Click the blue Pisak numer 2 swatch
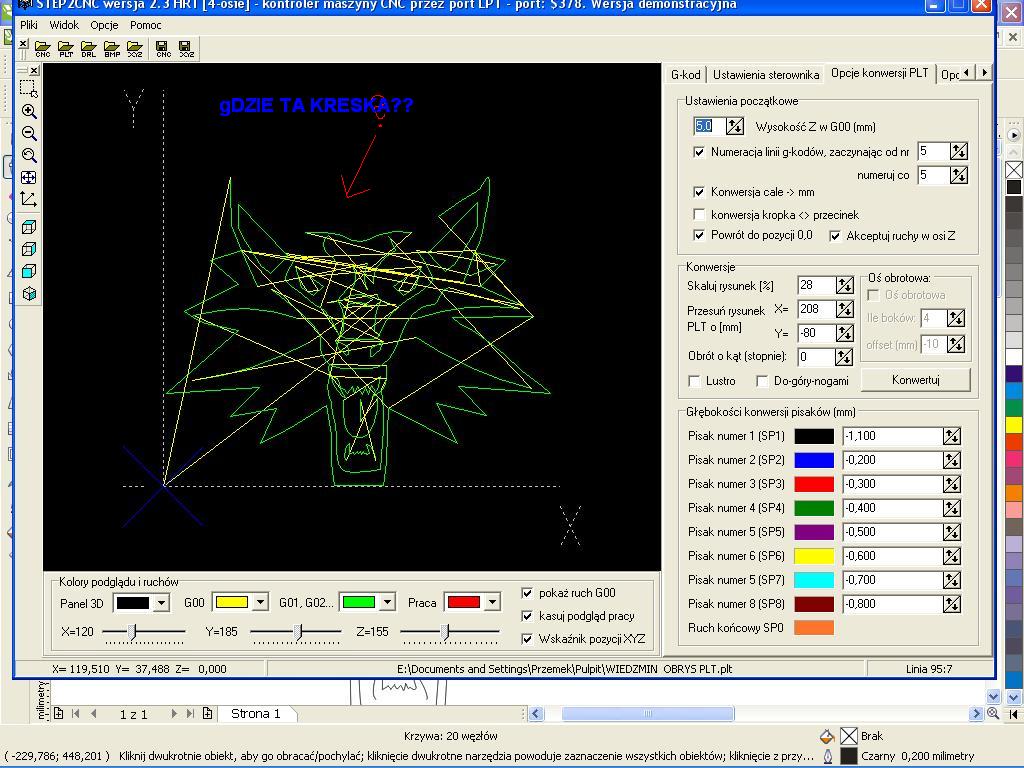This screenshot has height=768, width=1024. click(814, 460)
